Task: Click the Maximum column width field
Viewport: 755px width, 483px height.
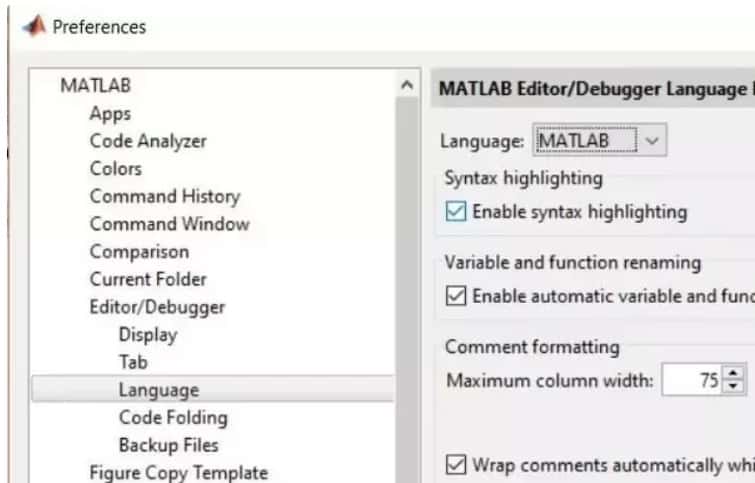Action: coord(691,380)
